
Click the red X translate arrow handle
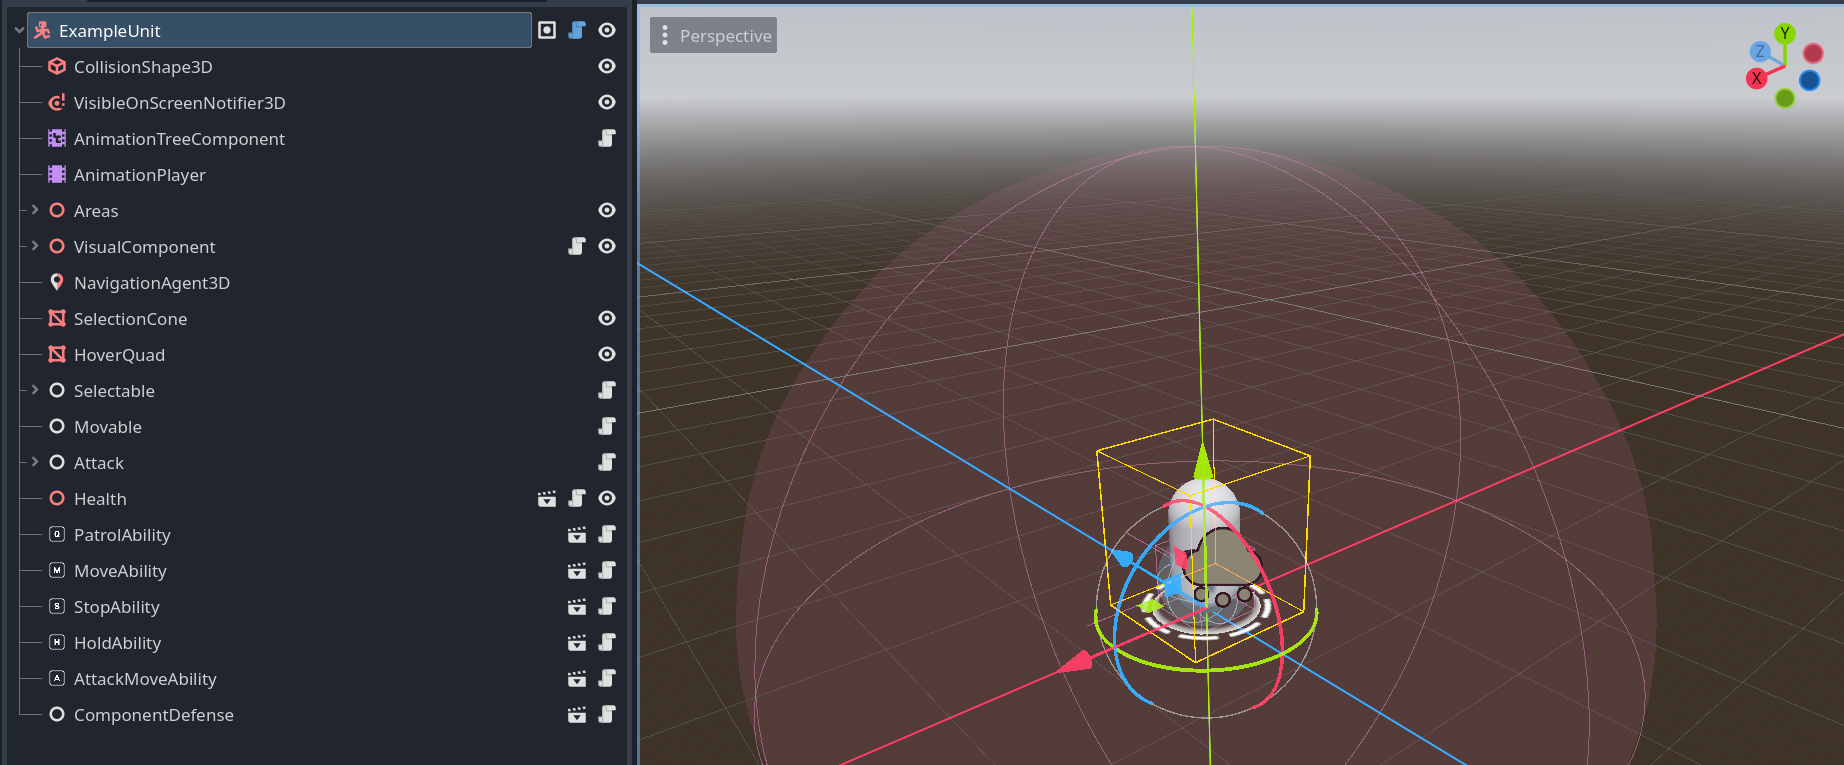[x=1076, y=661]
